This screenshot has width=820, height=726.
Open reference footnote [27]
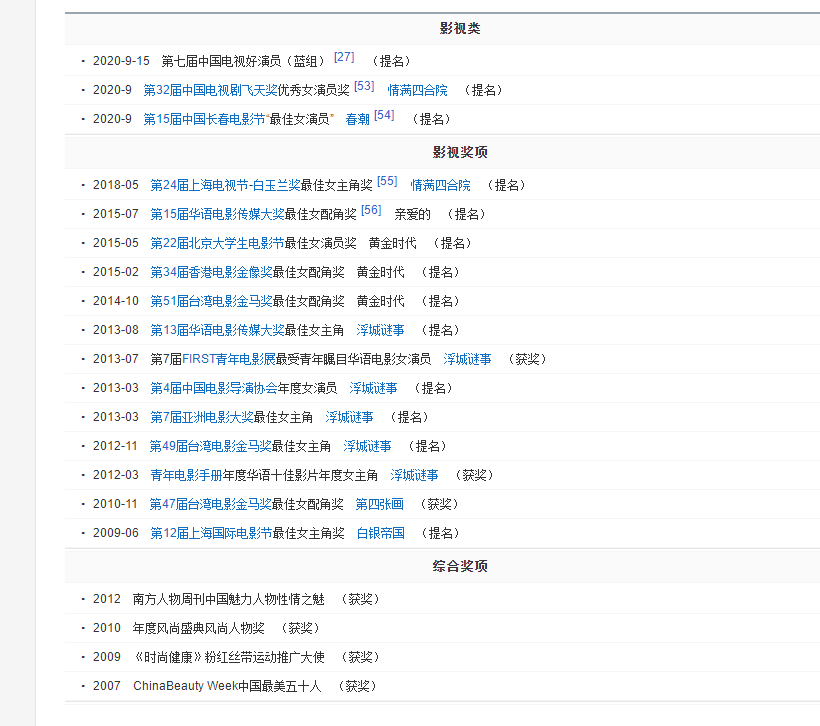[x=344, y=57]
